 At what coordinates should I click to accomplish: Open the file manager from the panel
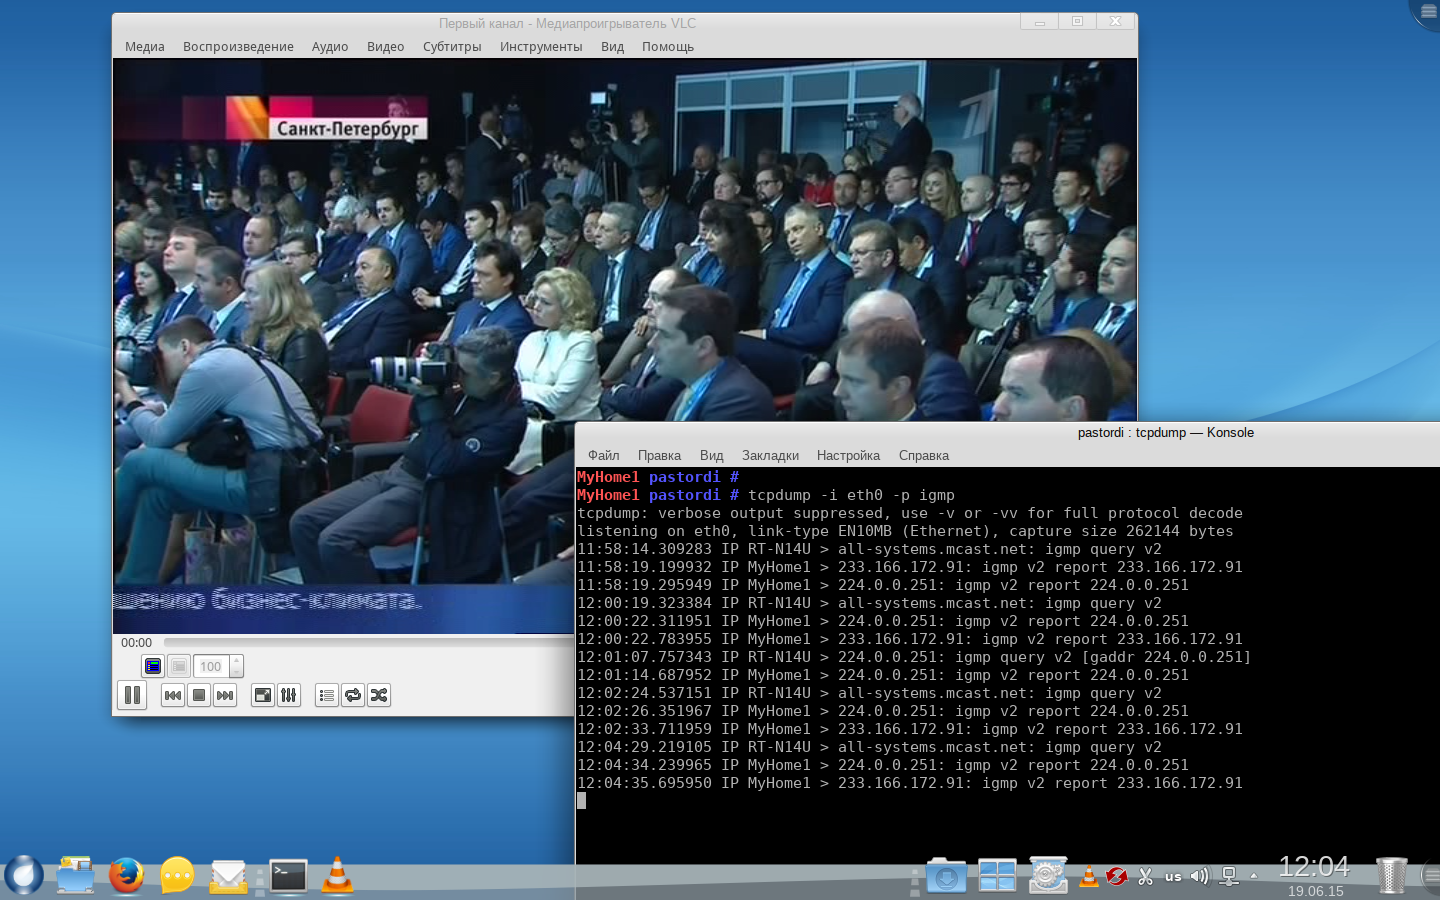click(x=75, y=875)
